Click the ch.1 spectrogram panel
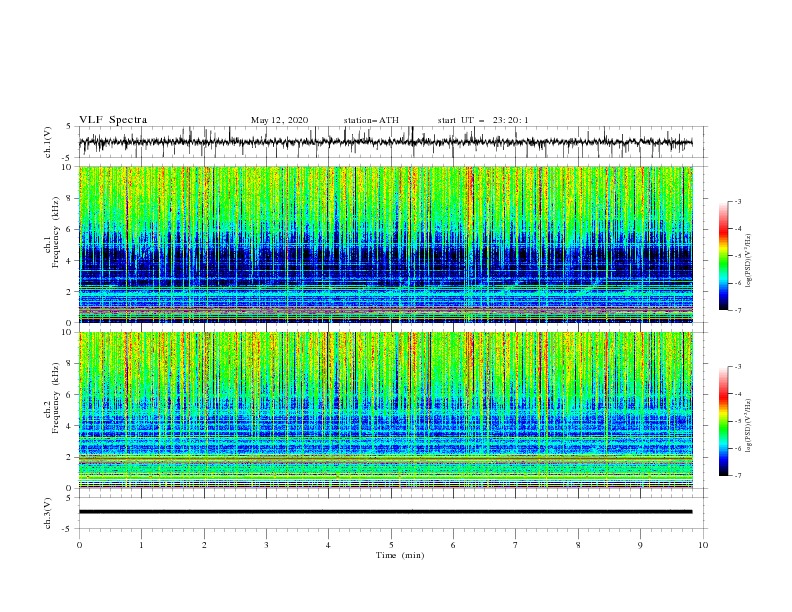This screenshot has height=612, width=792. pos(385,244)
